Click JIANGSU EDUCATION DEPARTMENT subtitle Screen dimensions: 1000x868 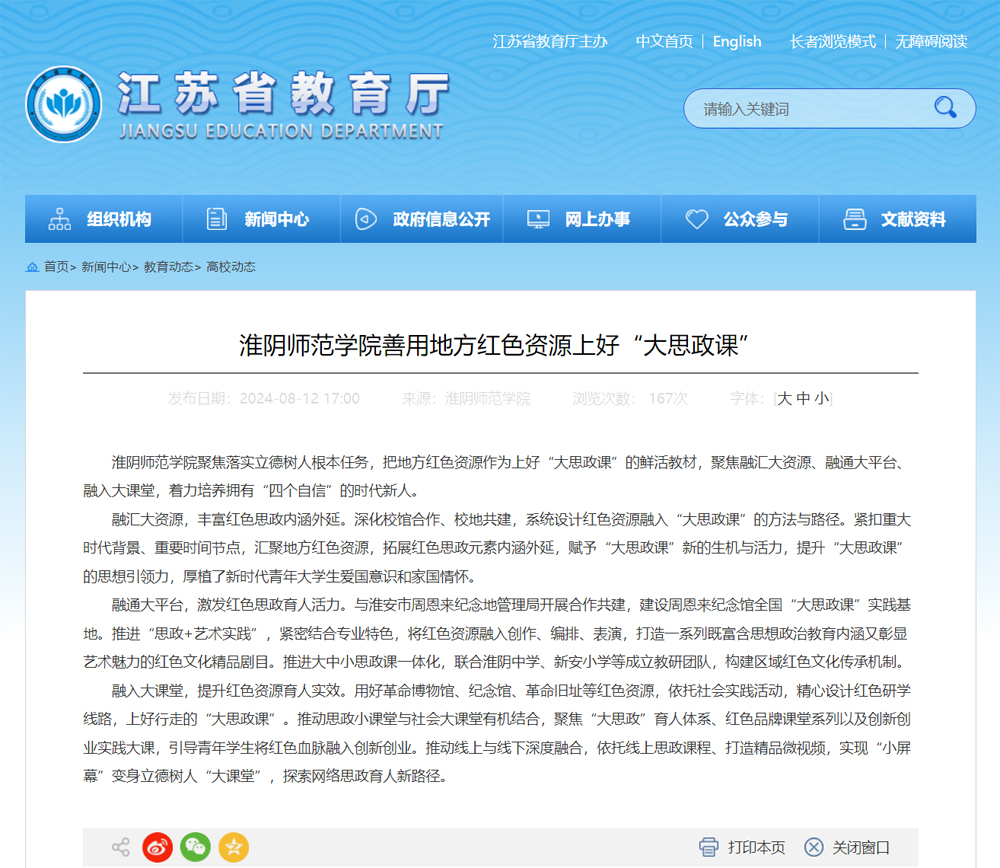tap(281, 131)
